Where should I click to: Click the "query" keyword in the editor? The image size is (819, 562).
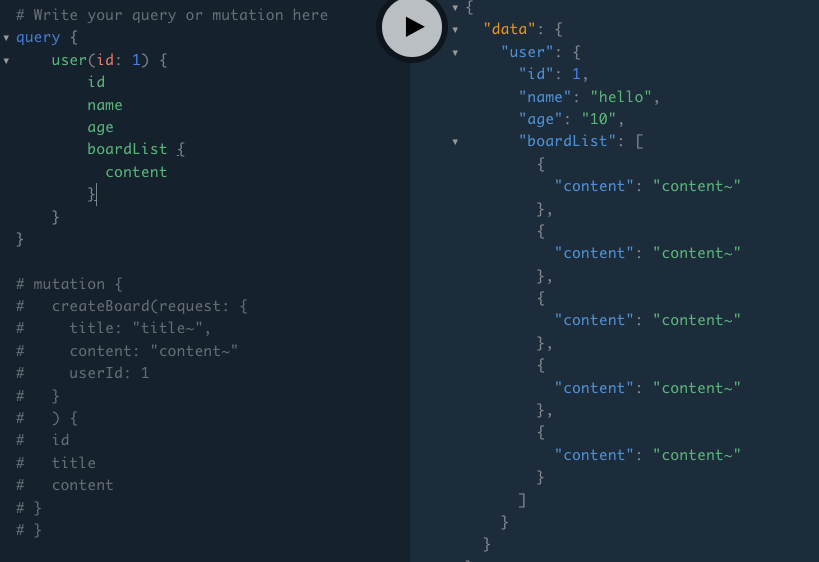[x=38, y=38]
